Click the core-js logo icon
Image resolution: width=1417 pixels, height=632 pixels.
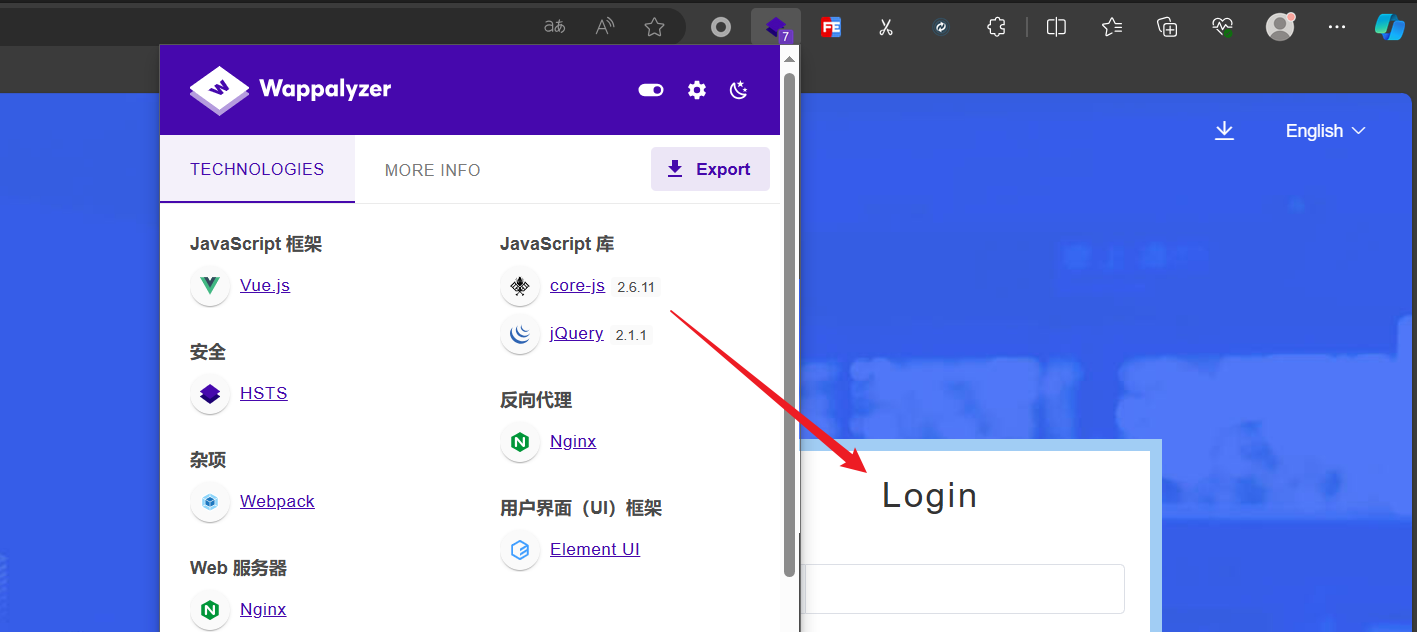pos(520,286)
